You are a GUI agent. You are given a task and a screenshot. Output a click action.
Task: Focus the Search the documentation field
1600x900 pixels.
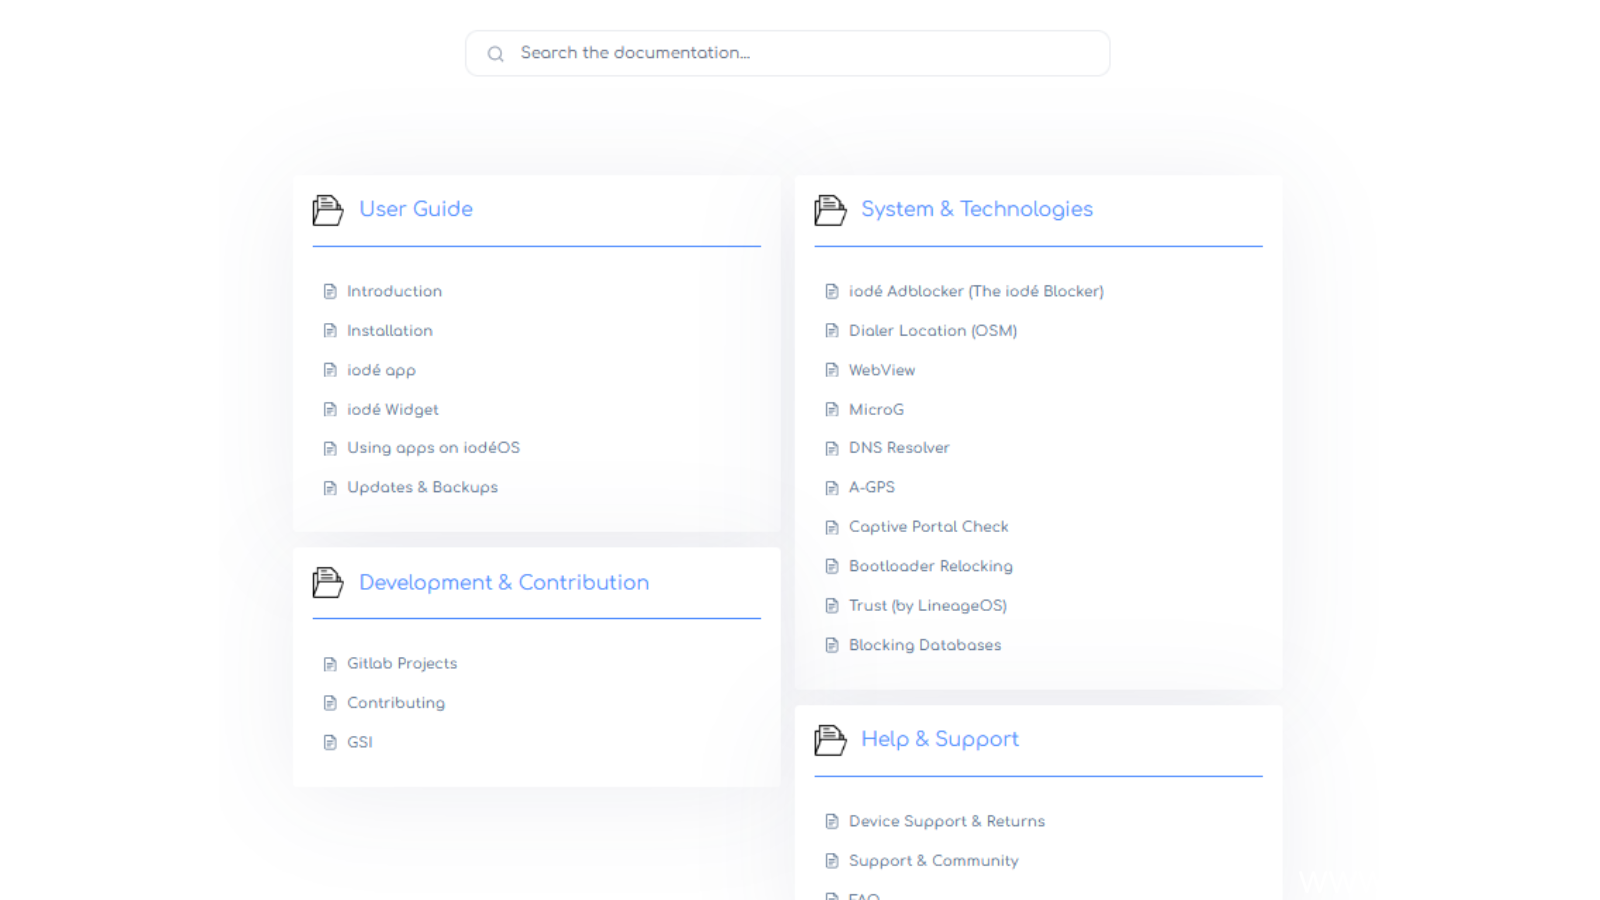[787, 53]
